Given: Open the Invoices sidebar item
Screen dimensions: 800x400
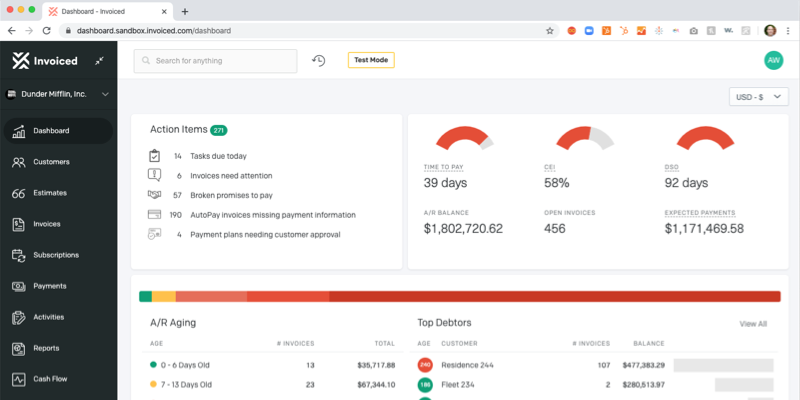Looking at the screenshot, I should 58,224.
